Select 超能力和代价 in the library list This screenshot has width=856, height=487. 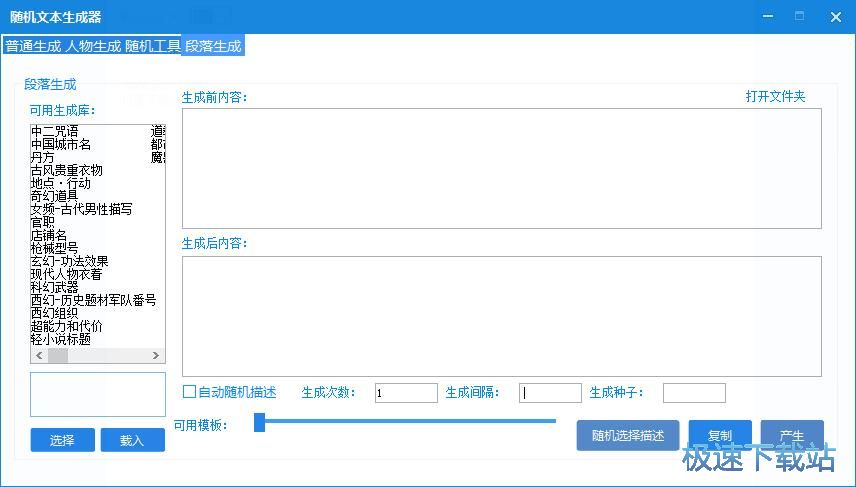[67, 326]
